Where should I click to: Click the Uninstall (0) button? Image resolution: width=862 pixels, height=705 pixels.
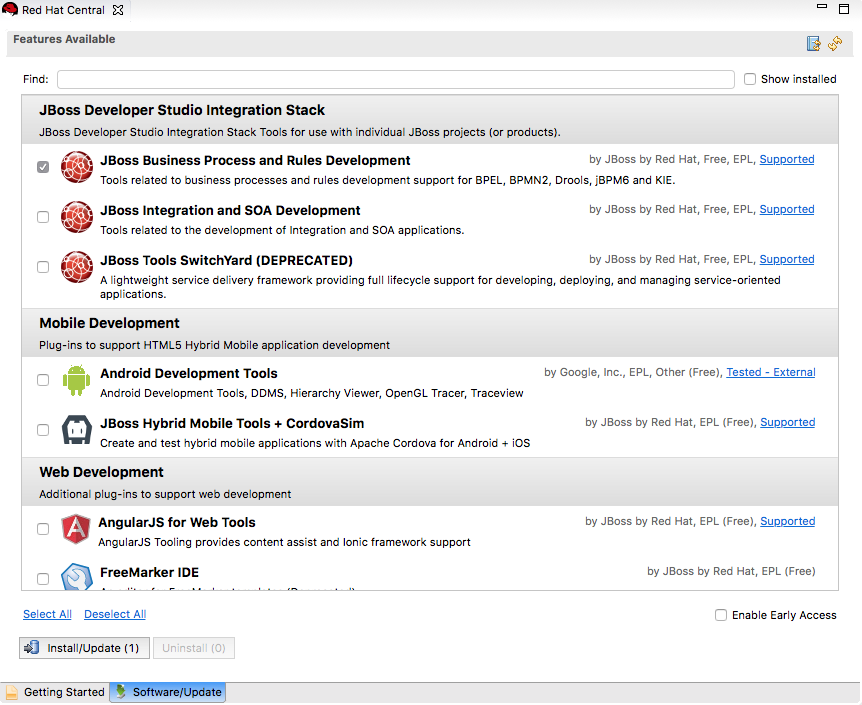194,648
